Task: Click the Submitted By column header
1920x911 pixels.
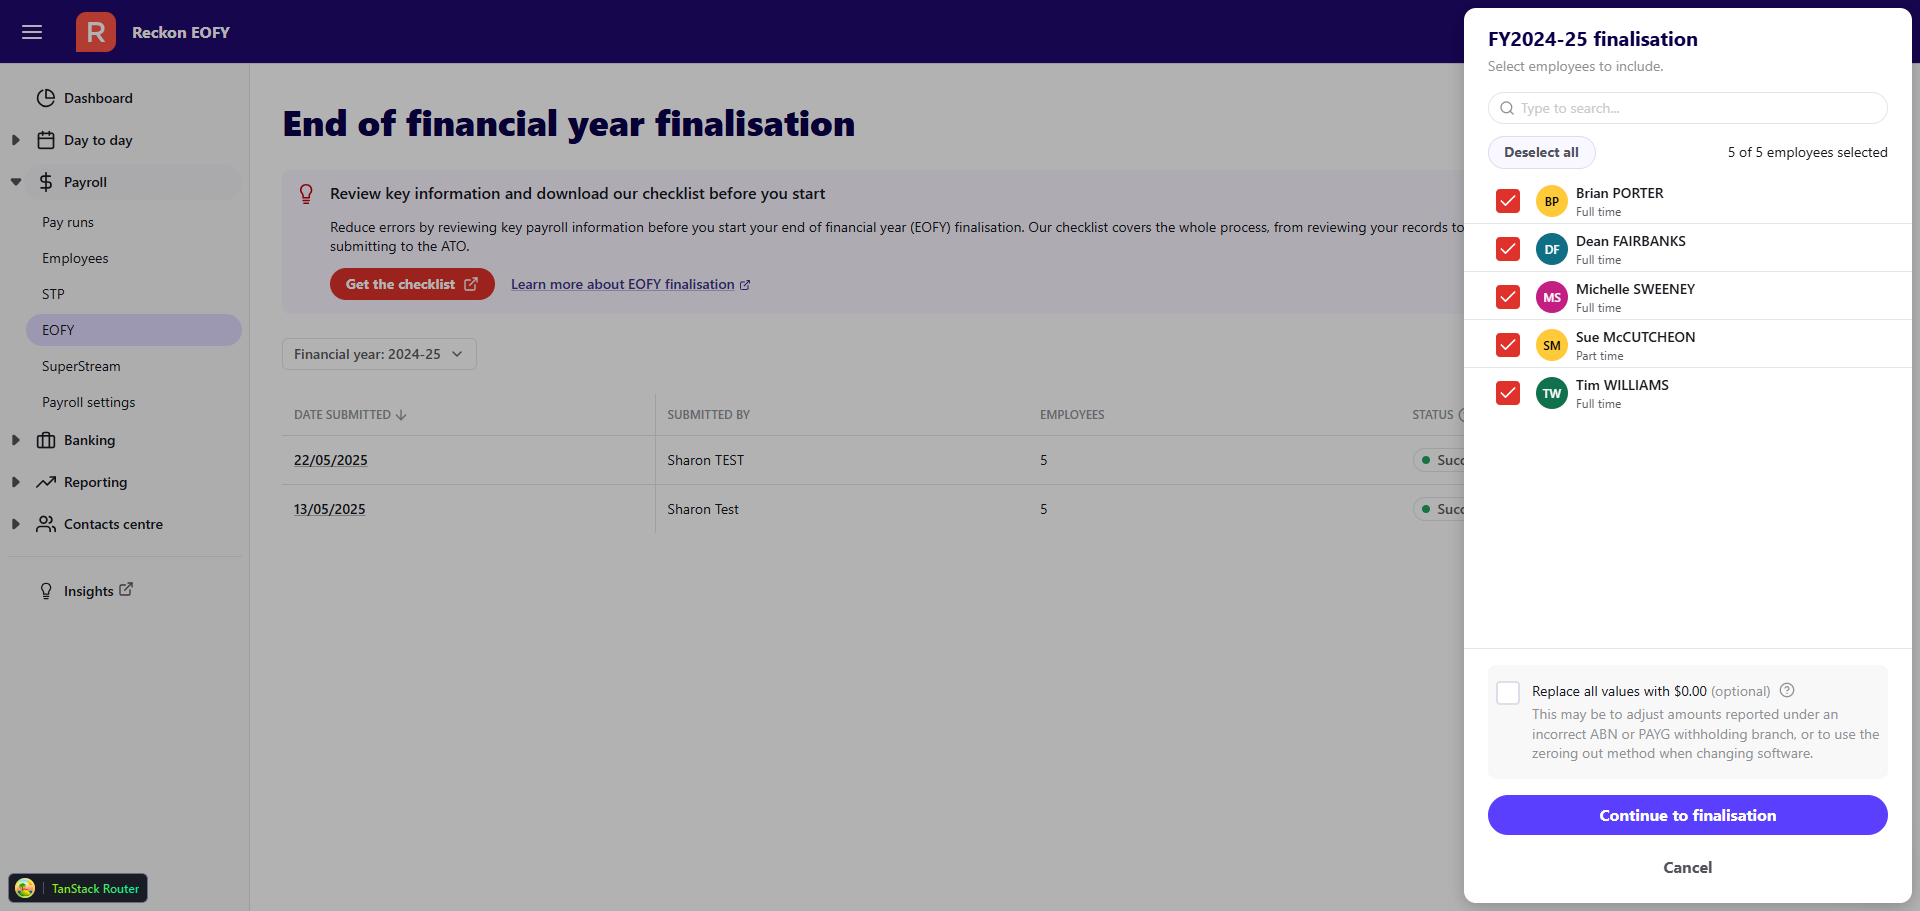Action: click(x=708, y=415)
